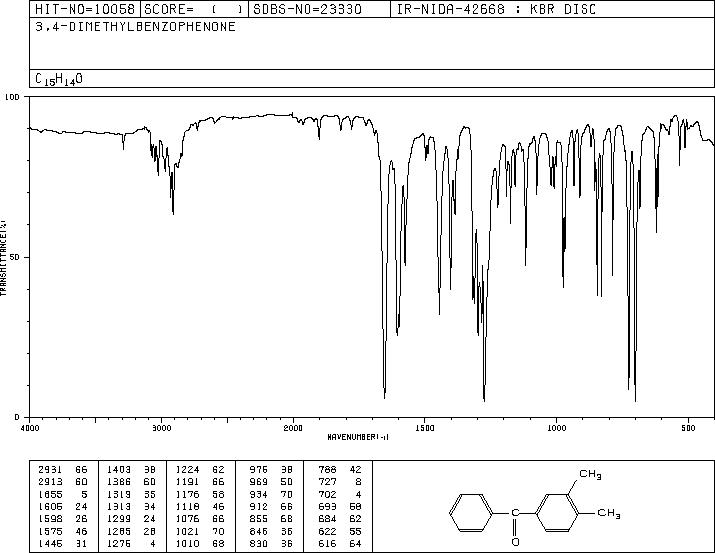Click the 1319 peak entry in the table
This screenshot has width=715, height=553.
click(x=131, y=494)
